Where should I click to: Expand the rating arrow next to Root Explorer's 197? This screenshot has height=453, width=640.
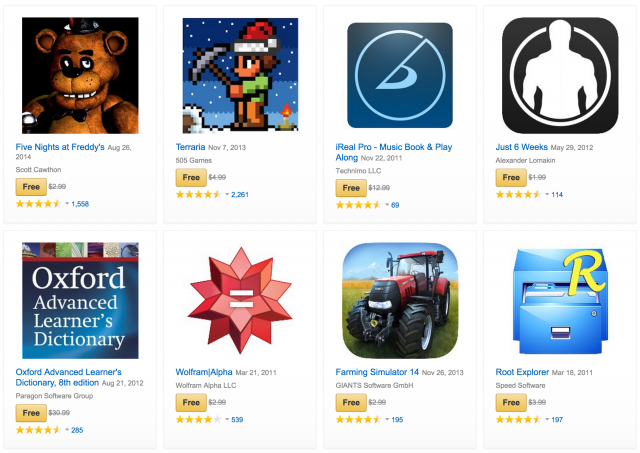[x=547, y=420]
